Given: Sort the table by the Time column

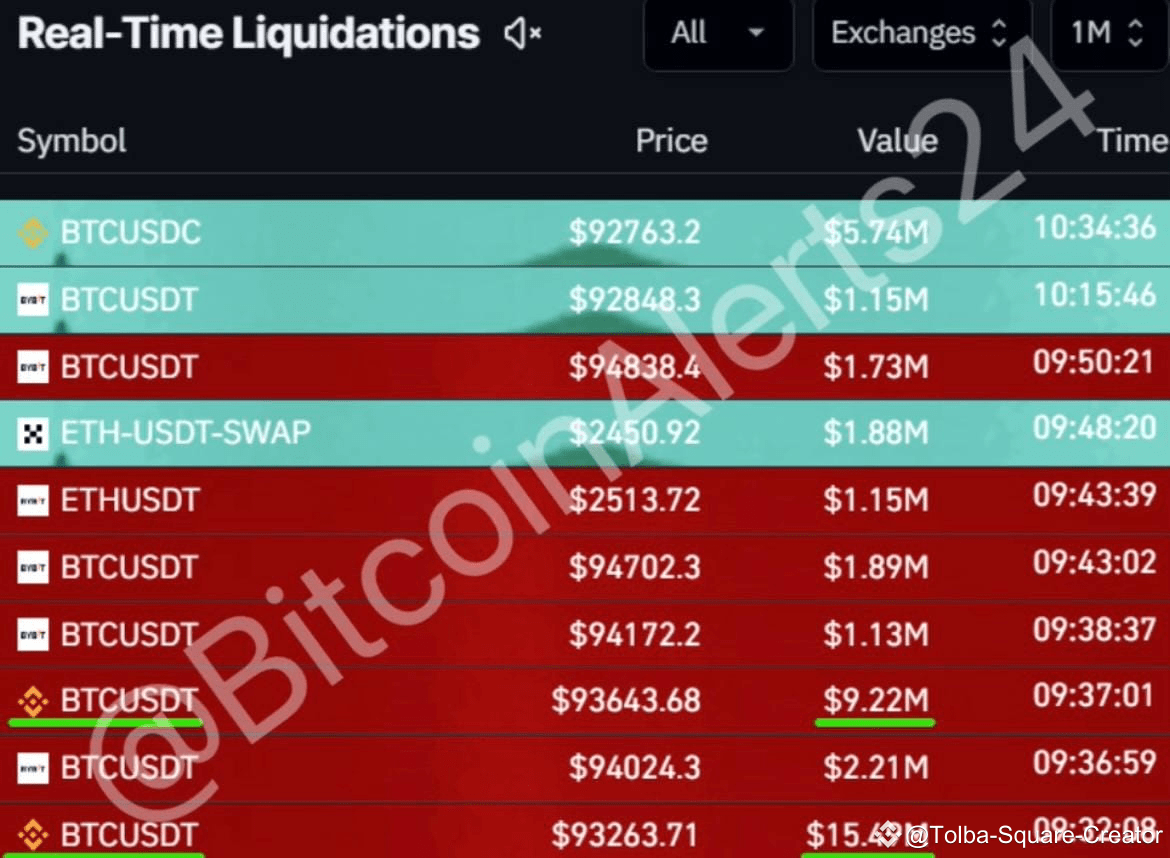Looking at the screenshot, I should click(x=1131, y=141).
